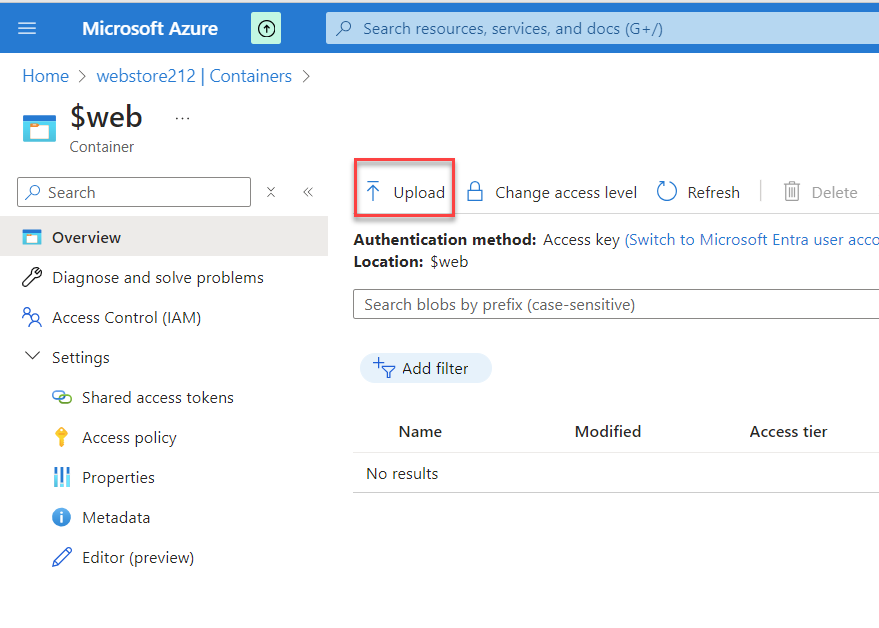Open Access Control (IAM)

point(126,318)
